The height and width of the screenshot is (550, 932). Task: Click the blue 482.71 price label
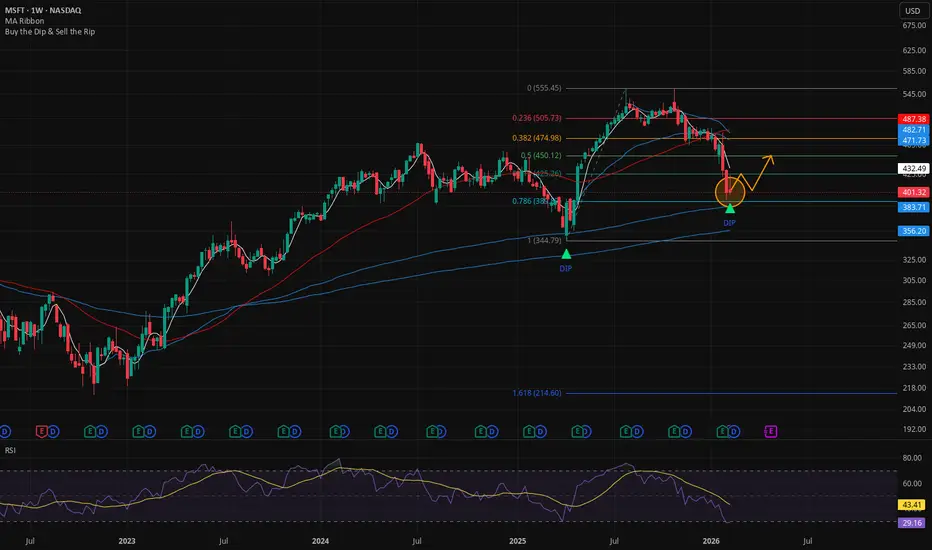click(x=913, y=130)
